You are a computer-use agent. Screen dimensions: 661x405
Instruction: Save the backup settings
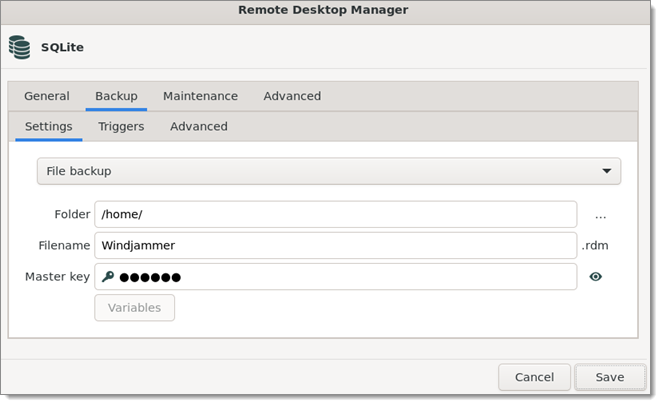click(610, 377)
